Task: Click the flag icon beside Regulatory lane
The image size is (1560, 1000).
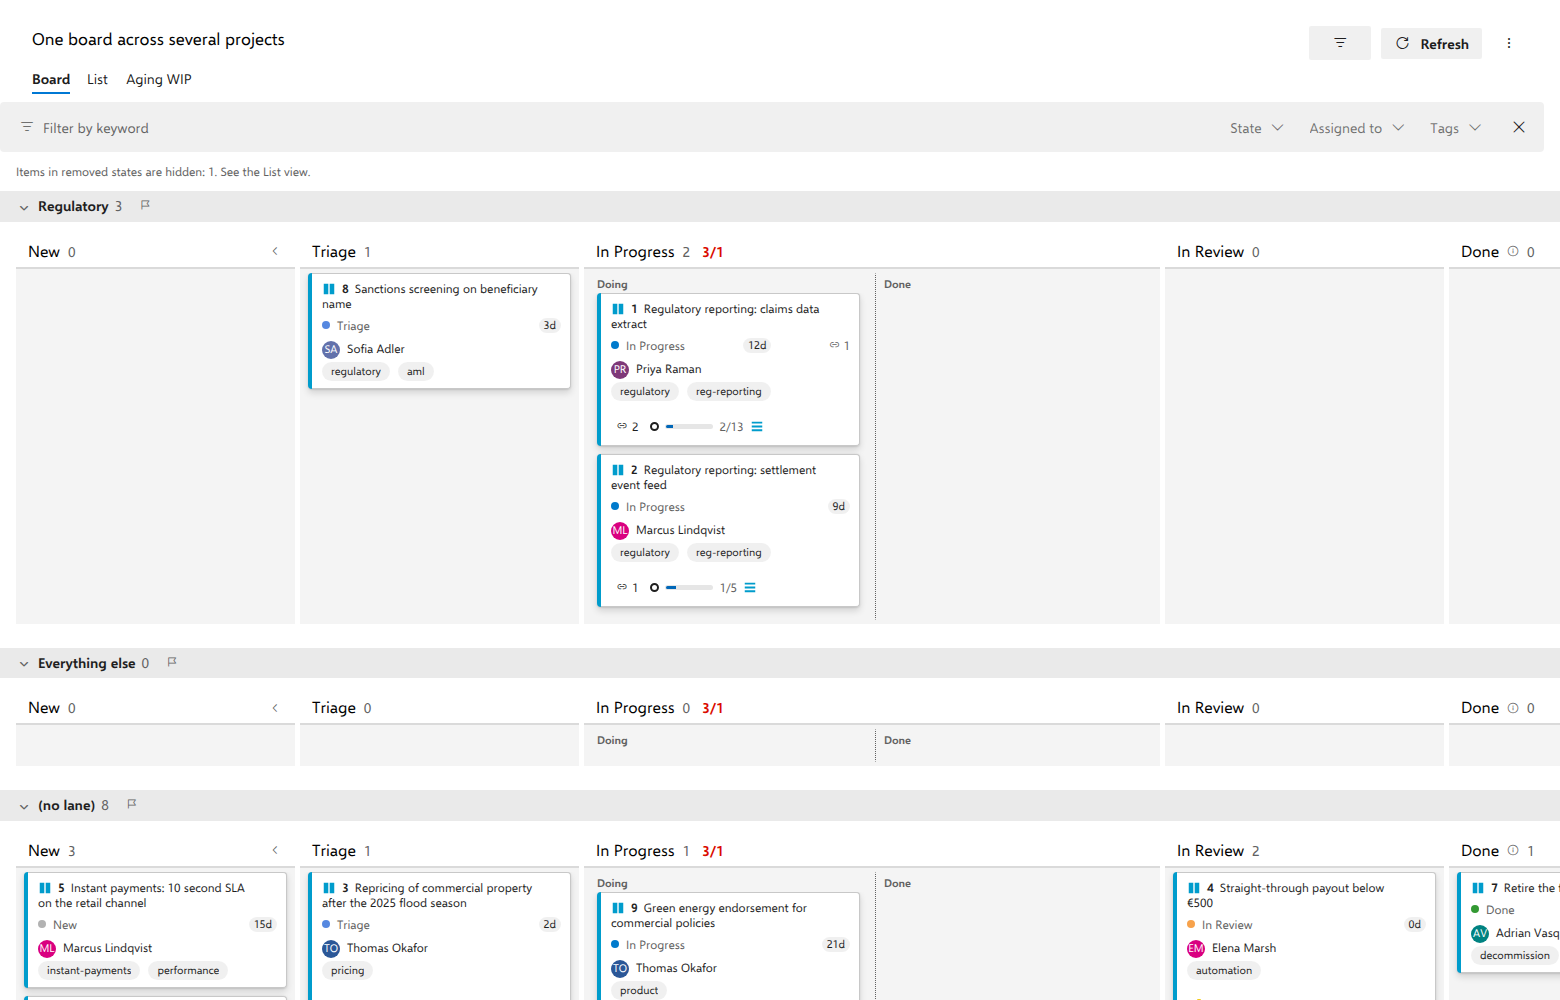Action: pos(145,205)
